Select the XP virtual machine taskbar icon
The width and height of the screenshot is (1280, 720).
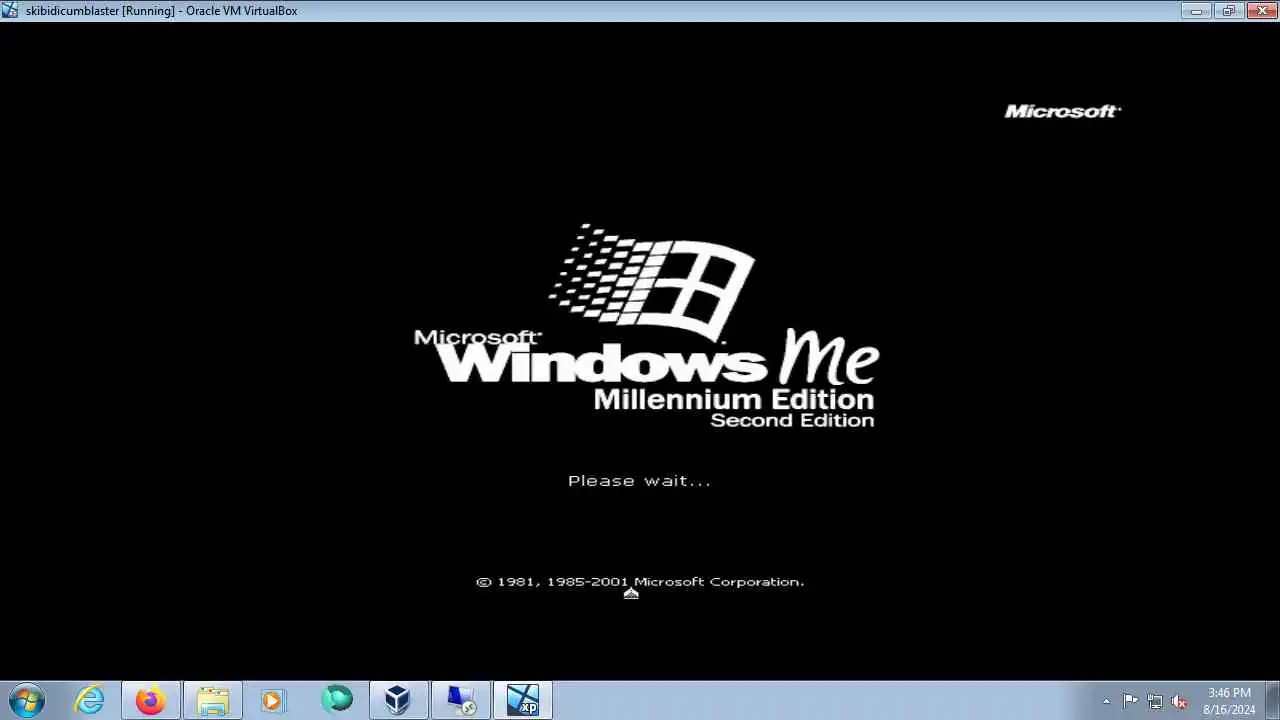pyautogui.click(x=523, y=700)
